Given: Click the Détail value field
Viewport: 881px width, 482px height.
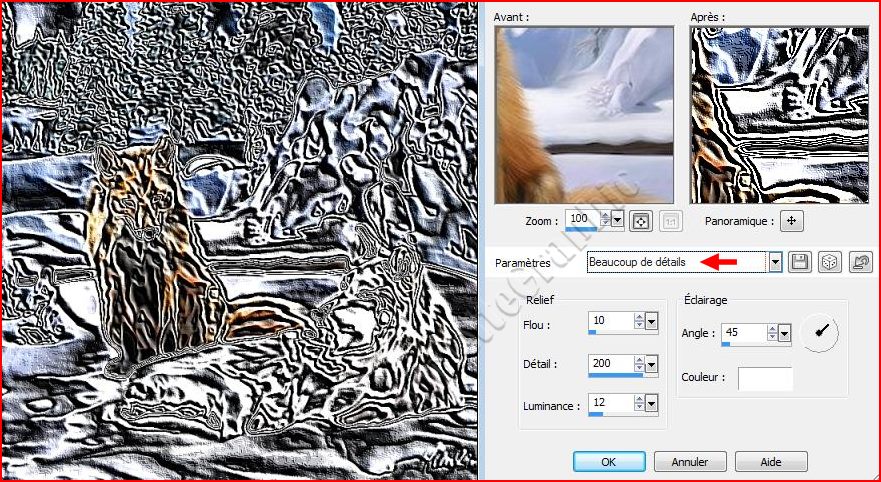Looking at the screenshot, I should coord(610,363).
